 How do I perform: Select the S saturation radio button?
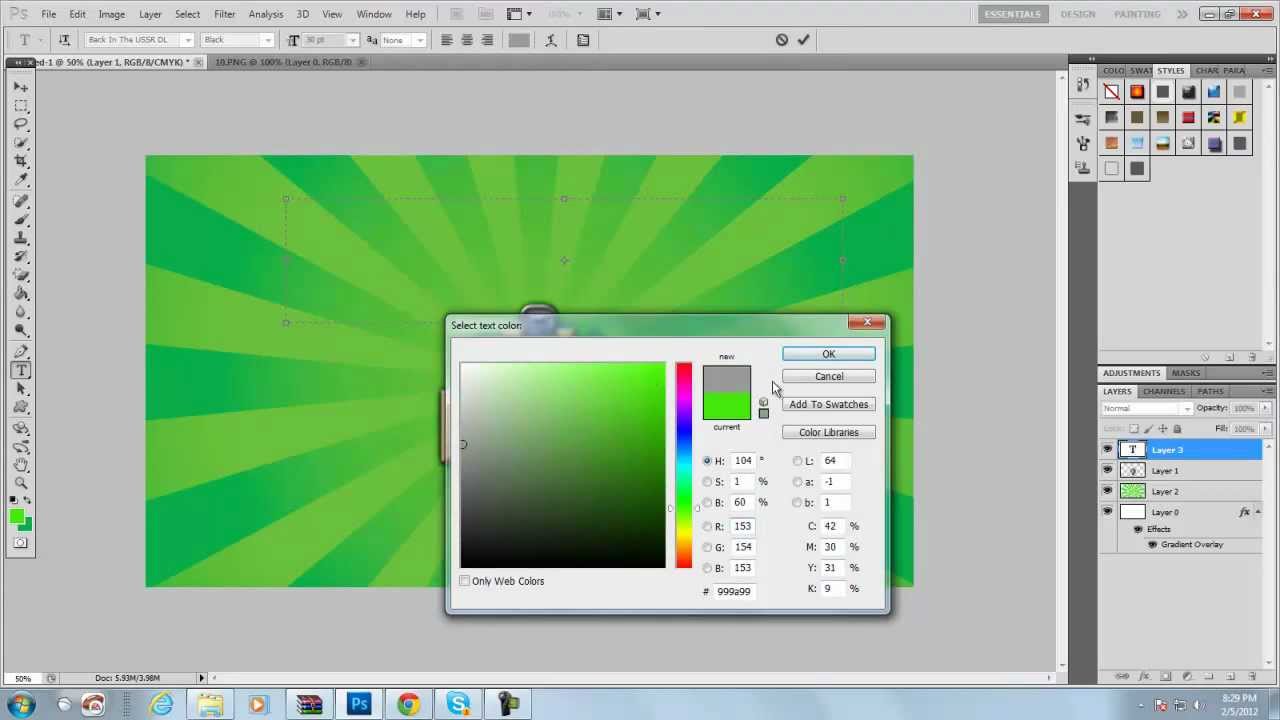point(707,482)
